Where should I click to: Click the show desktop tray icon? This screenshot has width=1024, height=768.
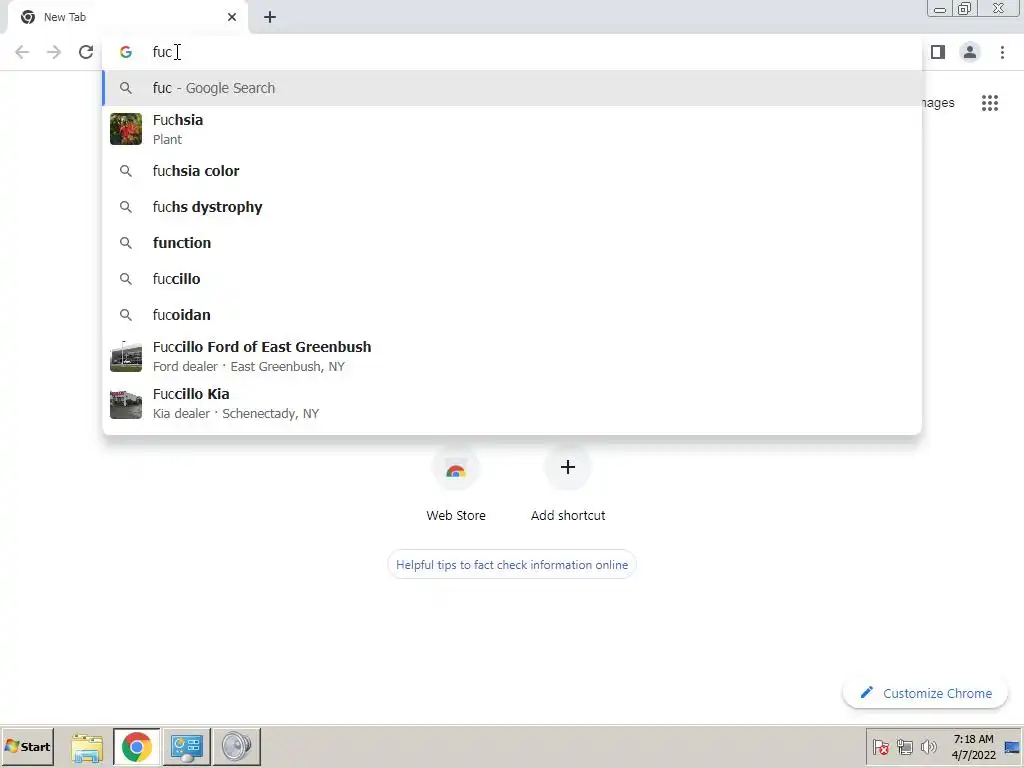(1012, 747)
